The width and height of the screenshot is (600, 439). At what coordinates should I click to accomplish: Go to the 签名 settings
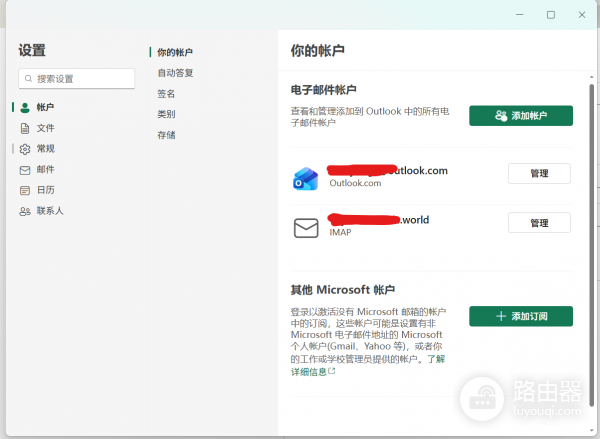(x=166, y=94)
